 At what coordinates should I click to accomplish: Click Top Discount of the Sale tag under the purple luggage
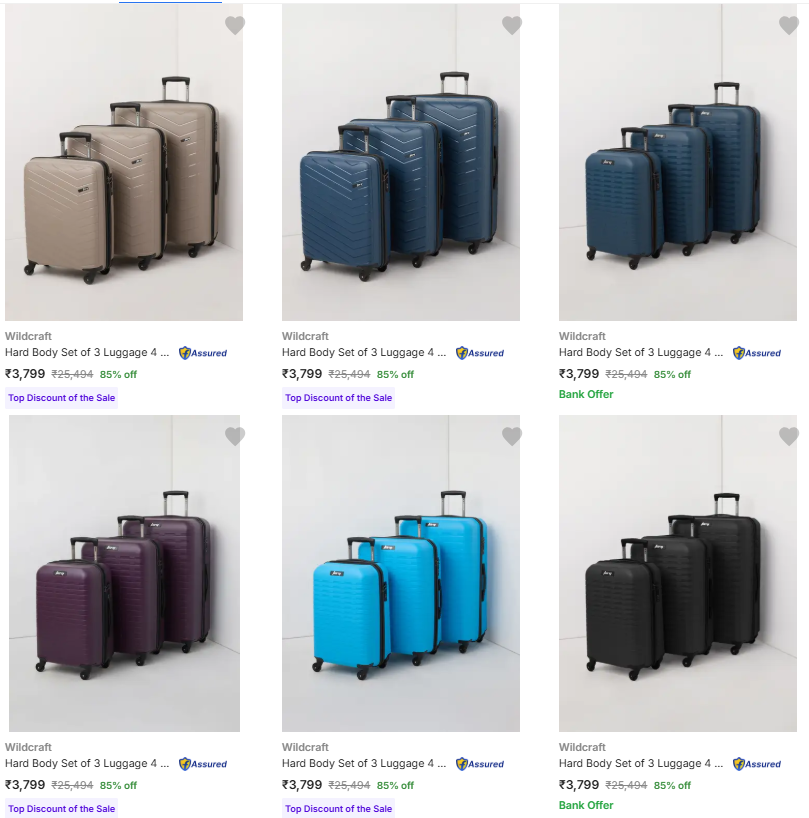62,809
